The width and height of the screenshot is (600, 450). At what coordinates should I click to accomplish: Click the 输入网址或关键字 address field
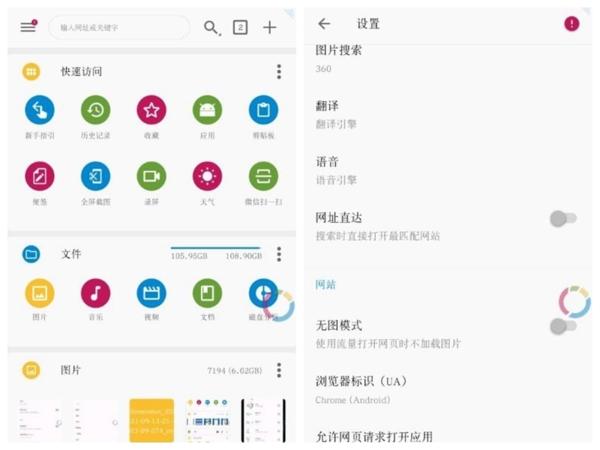click(x=118, y=28)
